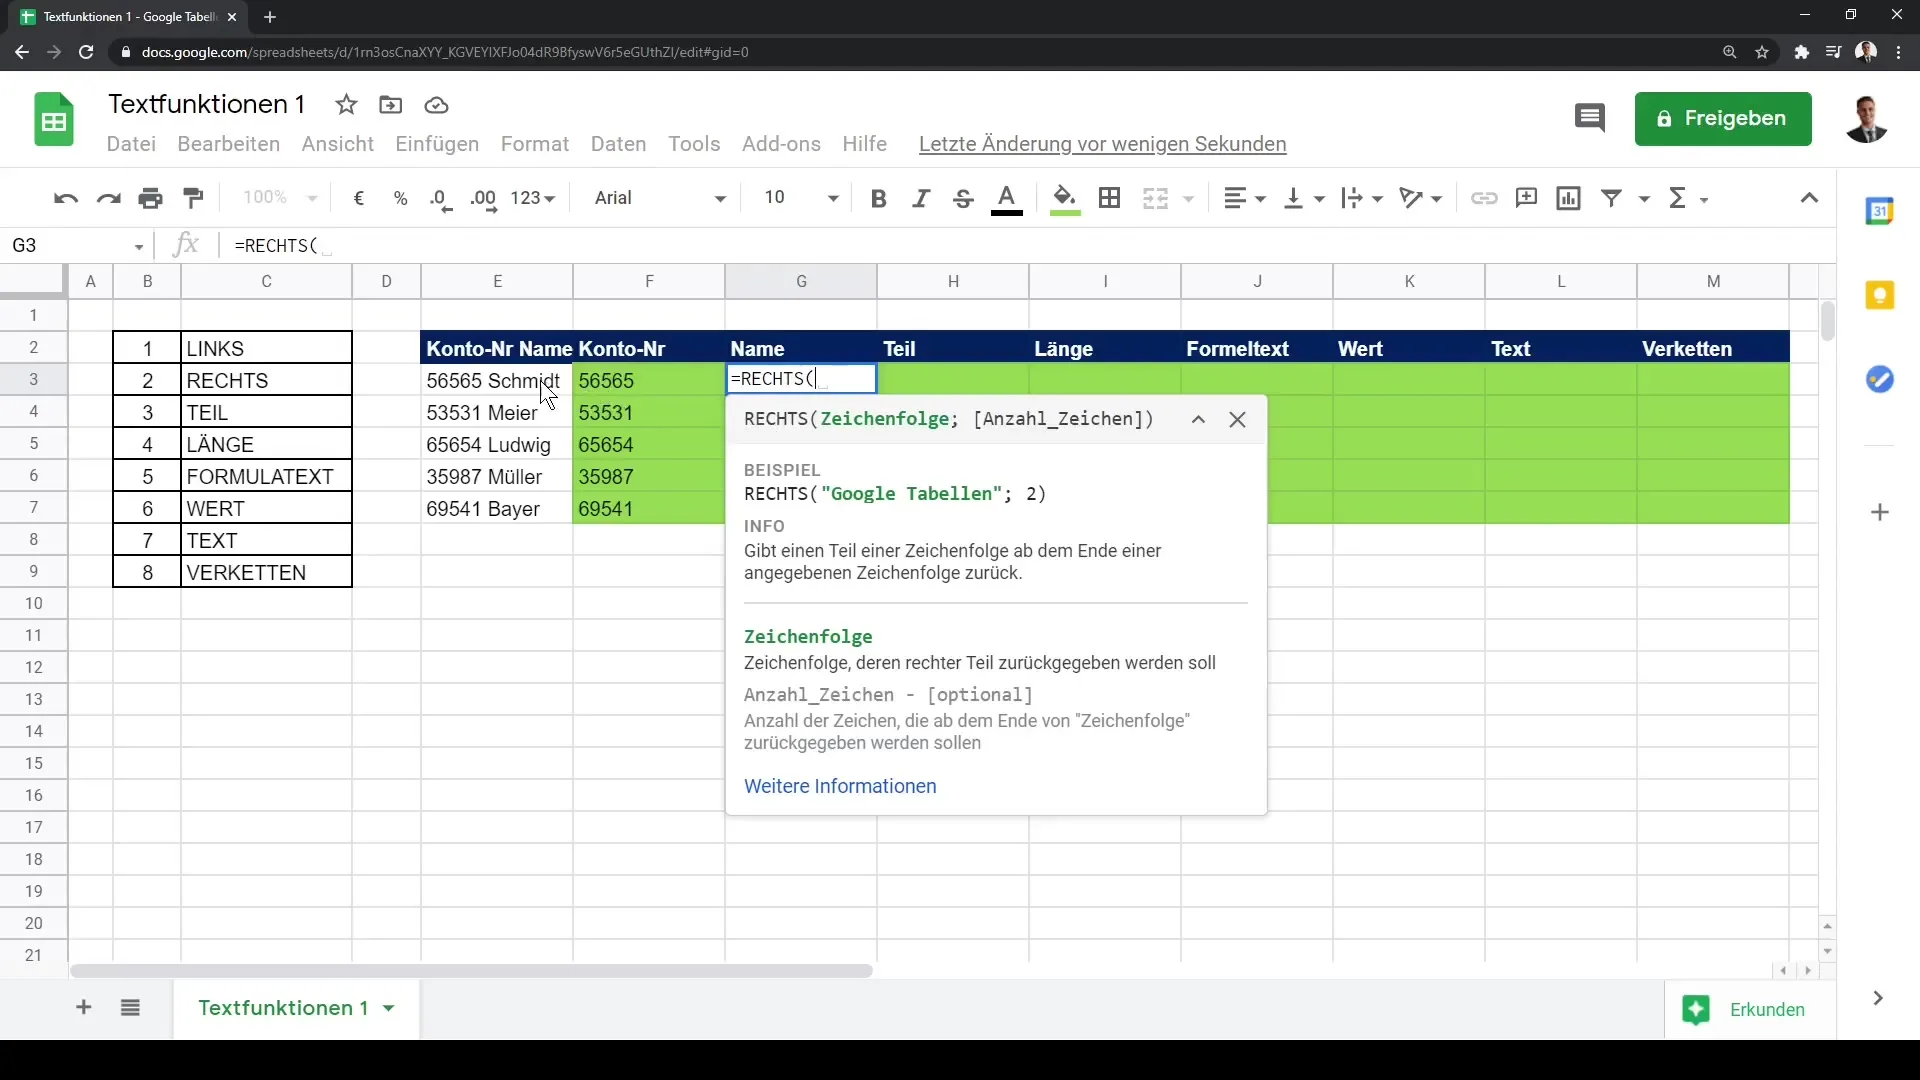Open the Arial font dropdown
The image size is (1920, 1080).
click(x=660, y=198)
